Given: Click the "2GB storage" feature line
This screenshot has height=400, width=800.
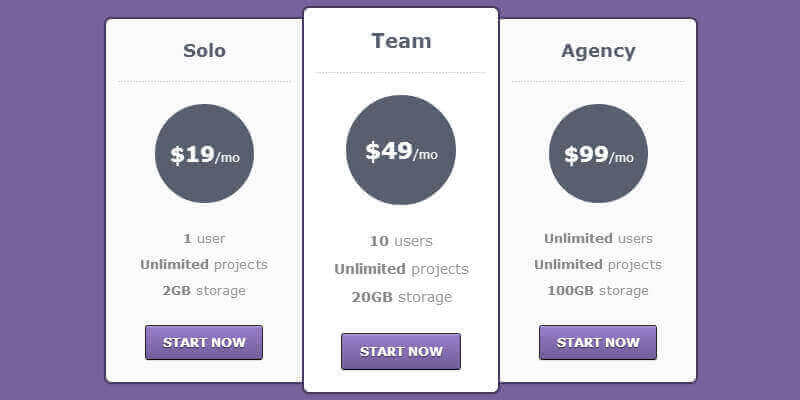Looking at the screenshot, I should 204,291.
